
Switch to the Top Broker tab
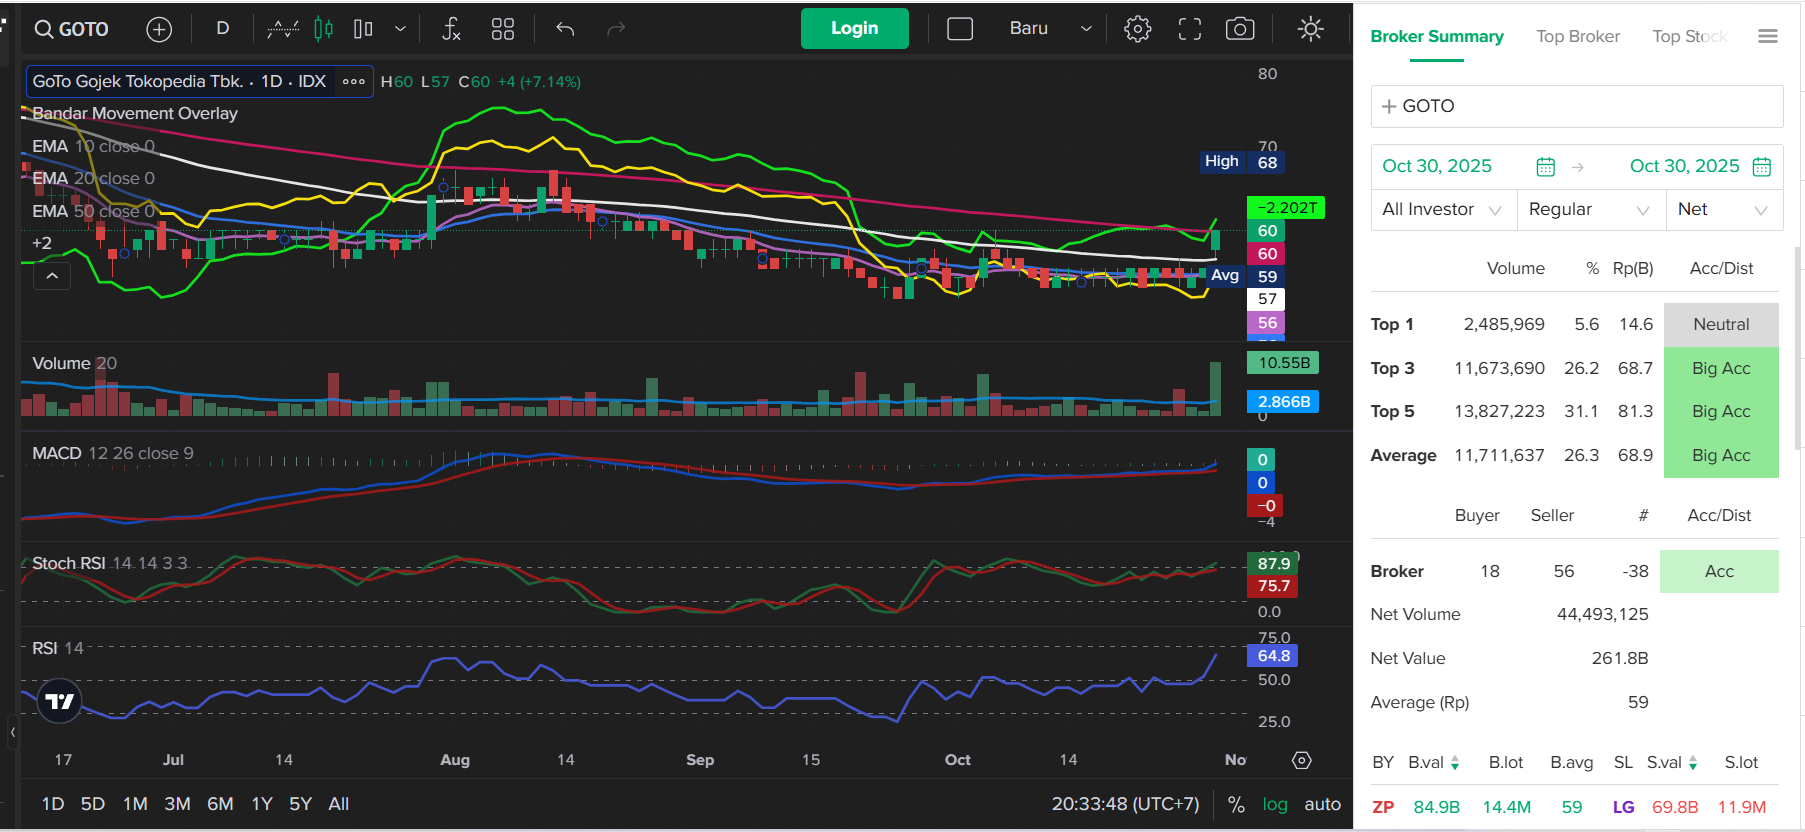pos(1577,37)
